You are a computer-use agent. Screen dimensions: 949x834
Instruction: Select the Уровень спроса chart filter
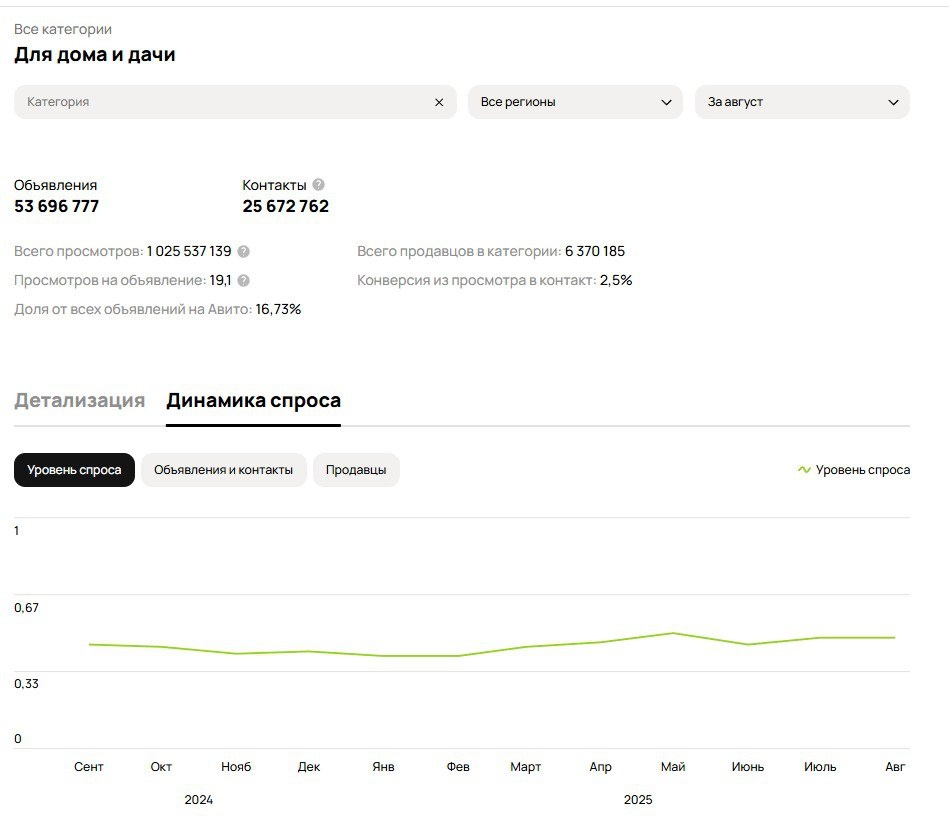(x=74, y=470)
